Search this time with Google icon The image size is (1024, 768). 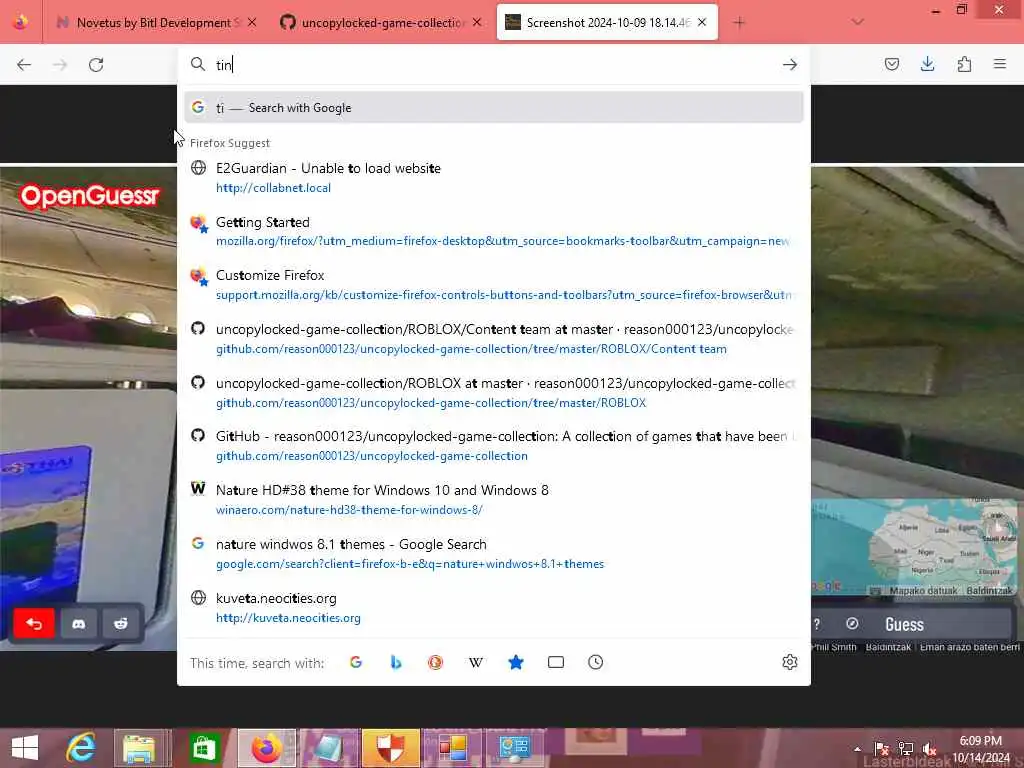click(356, 662)
